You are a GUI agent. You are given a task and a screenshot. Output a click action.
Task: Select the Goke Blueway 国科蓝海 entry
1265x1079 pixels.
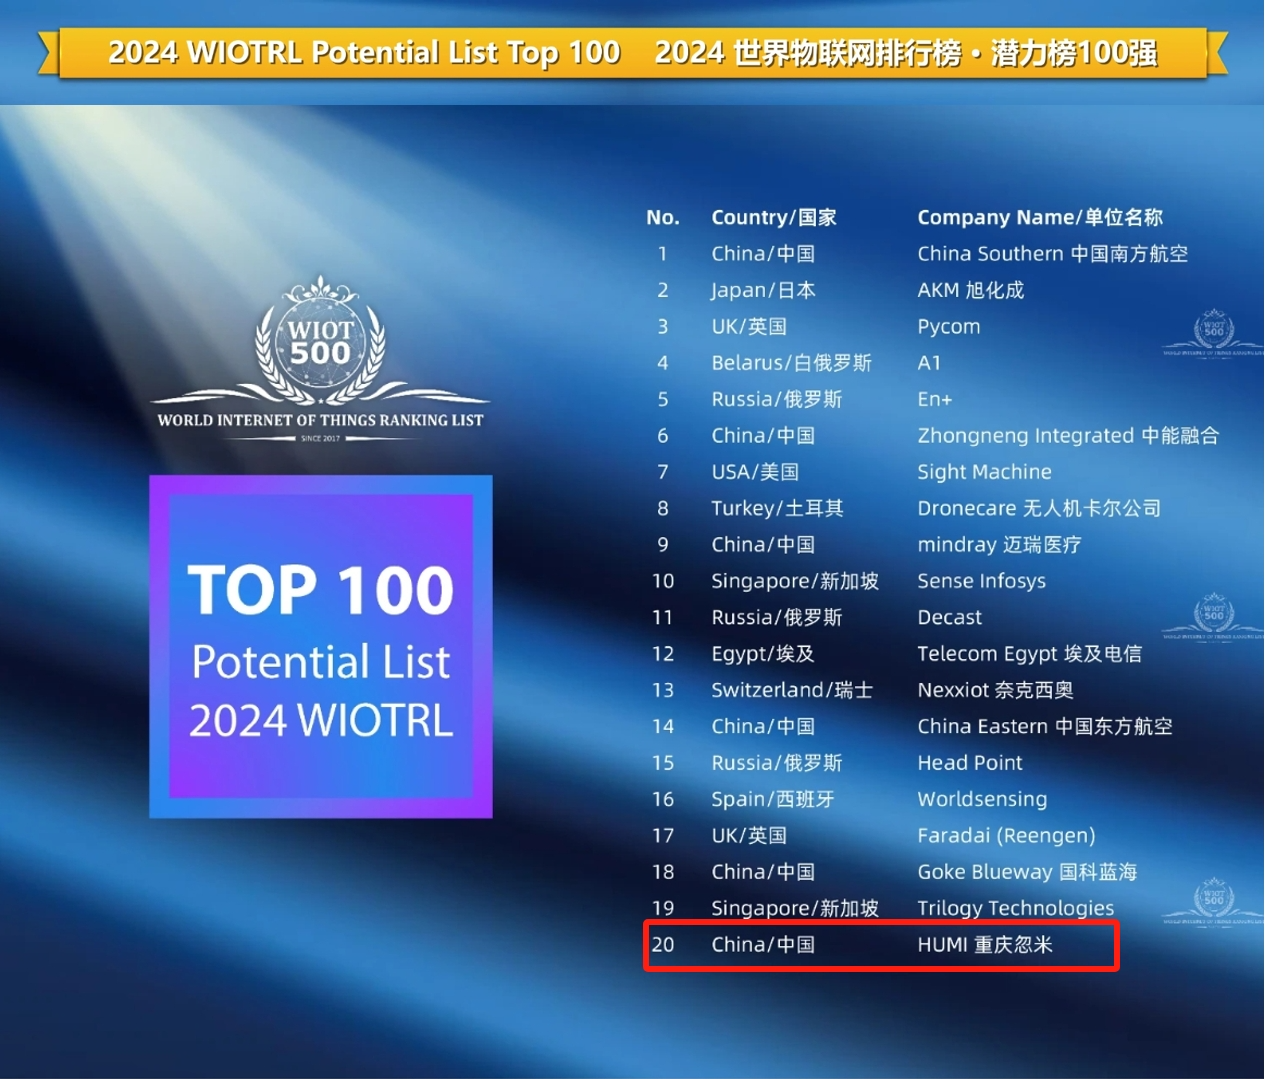tap(1027, 872)
